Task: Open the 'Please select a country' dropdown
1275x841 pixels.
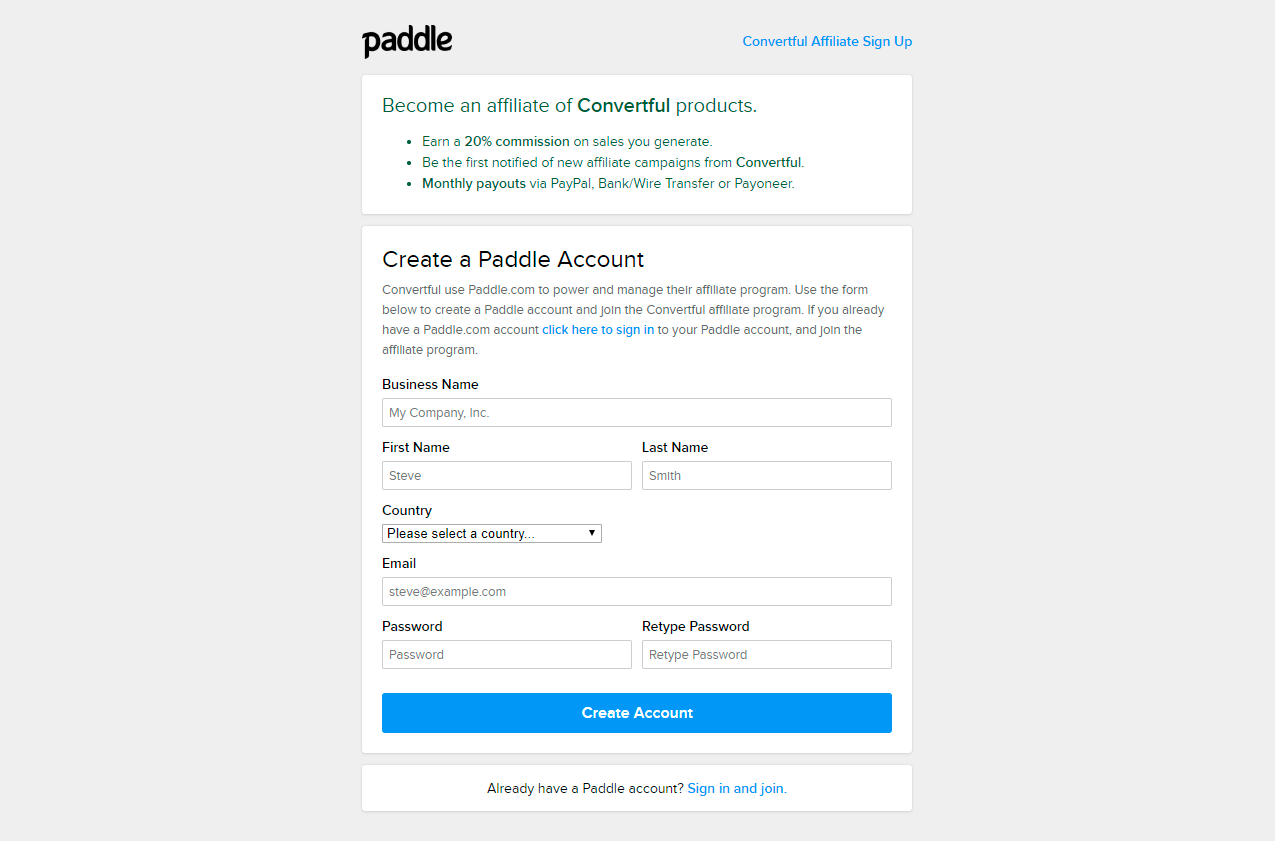Action: coord(492,534)
